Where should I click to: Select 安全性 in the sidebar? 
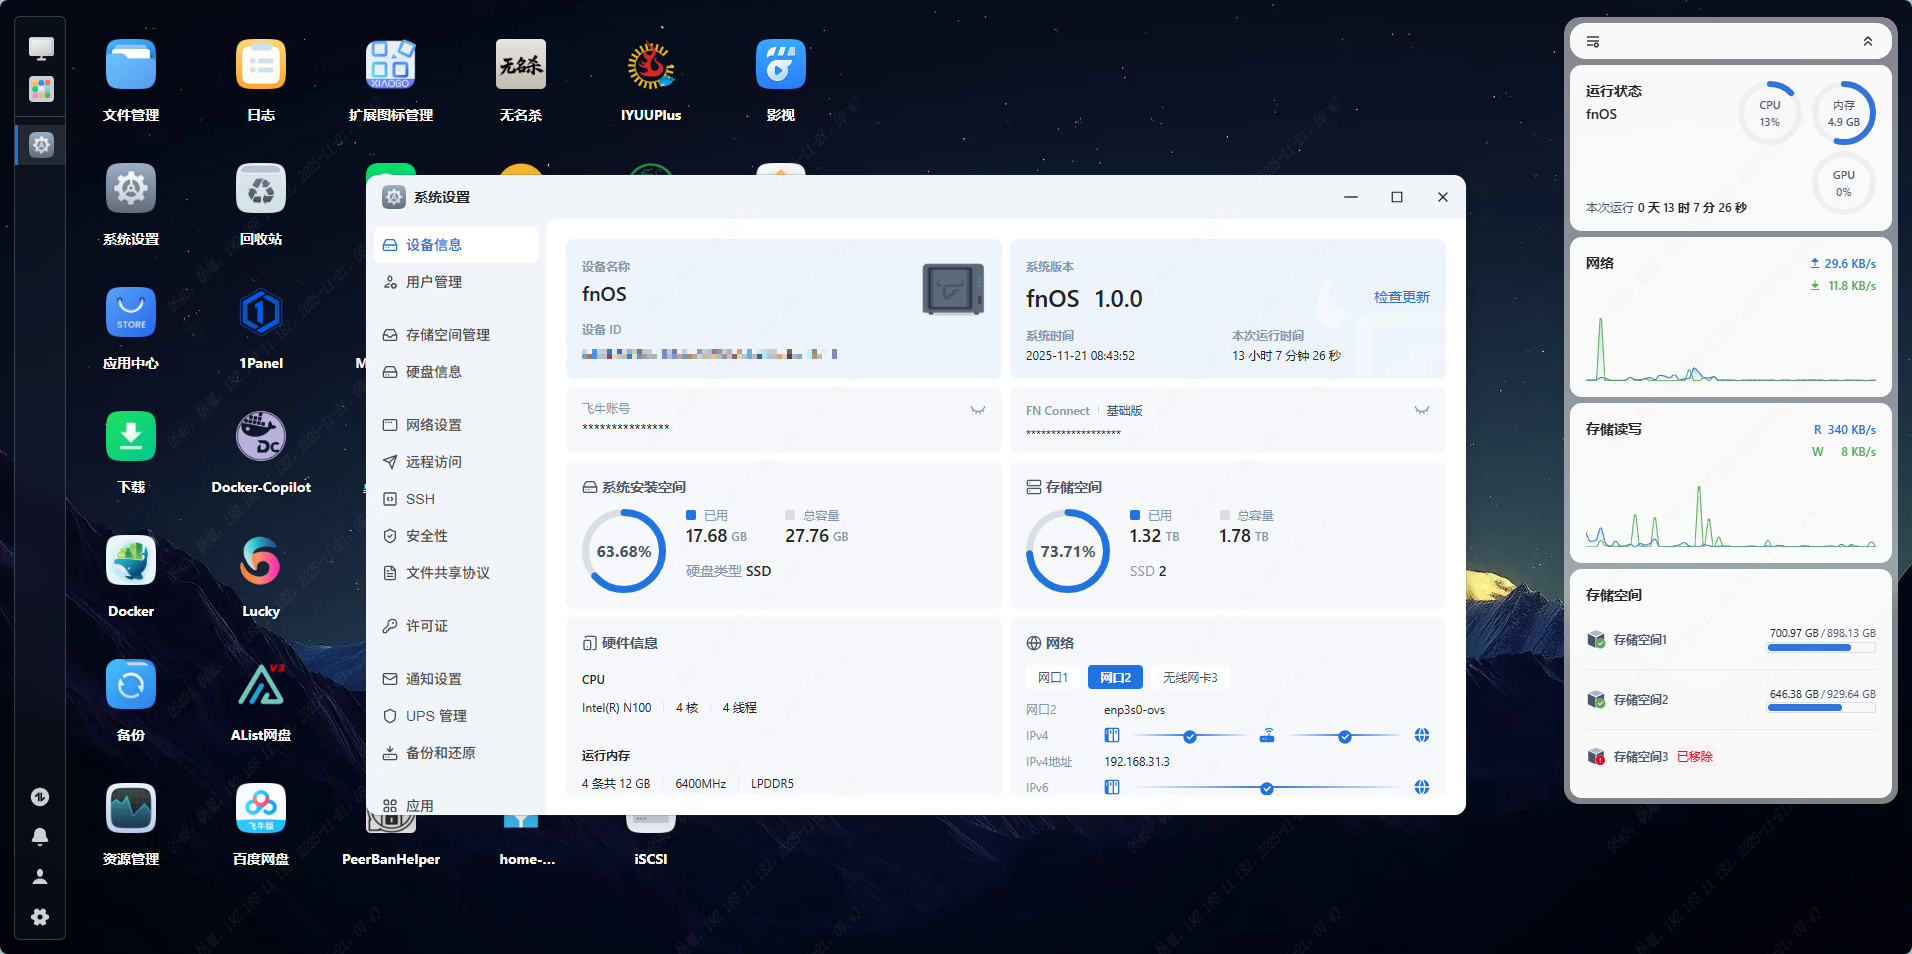pyautogui.click(x=456, y=536)
